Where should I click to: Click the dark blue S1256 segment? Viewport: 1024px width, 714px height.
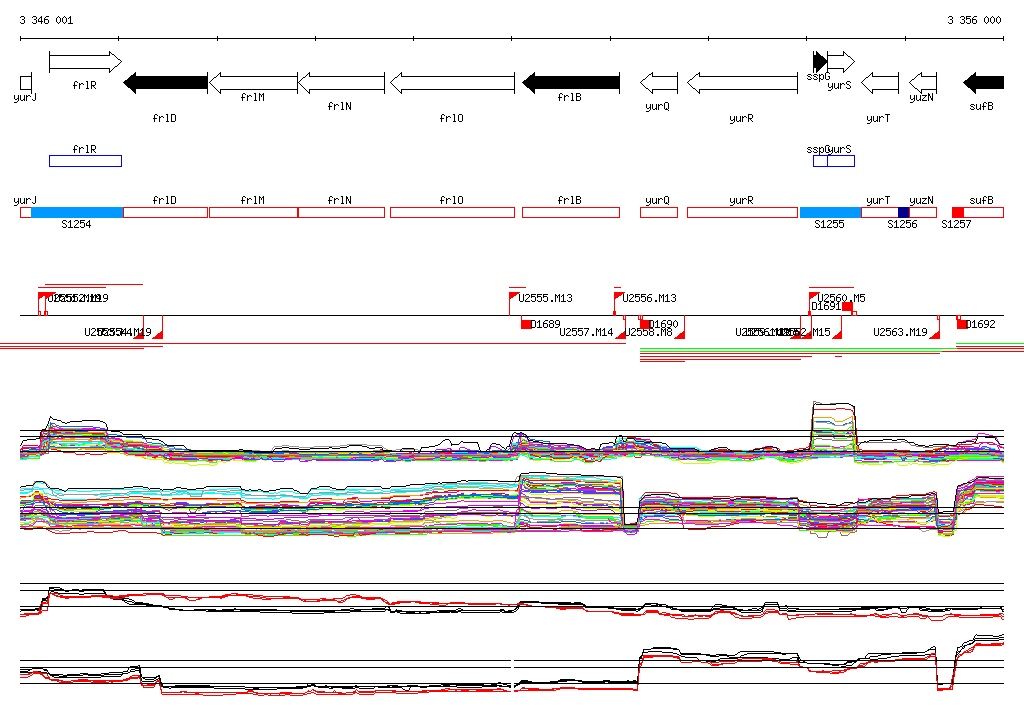(904, 212)
